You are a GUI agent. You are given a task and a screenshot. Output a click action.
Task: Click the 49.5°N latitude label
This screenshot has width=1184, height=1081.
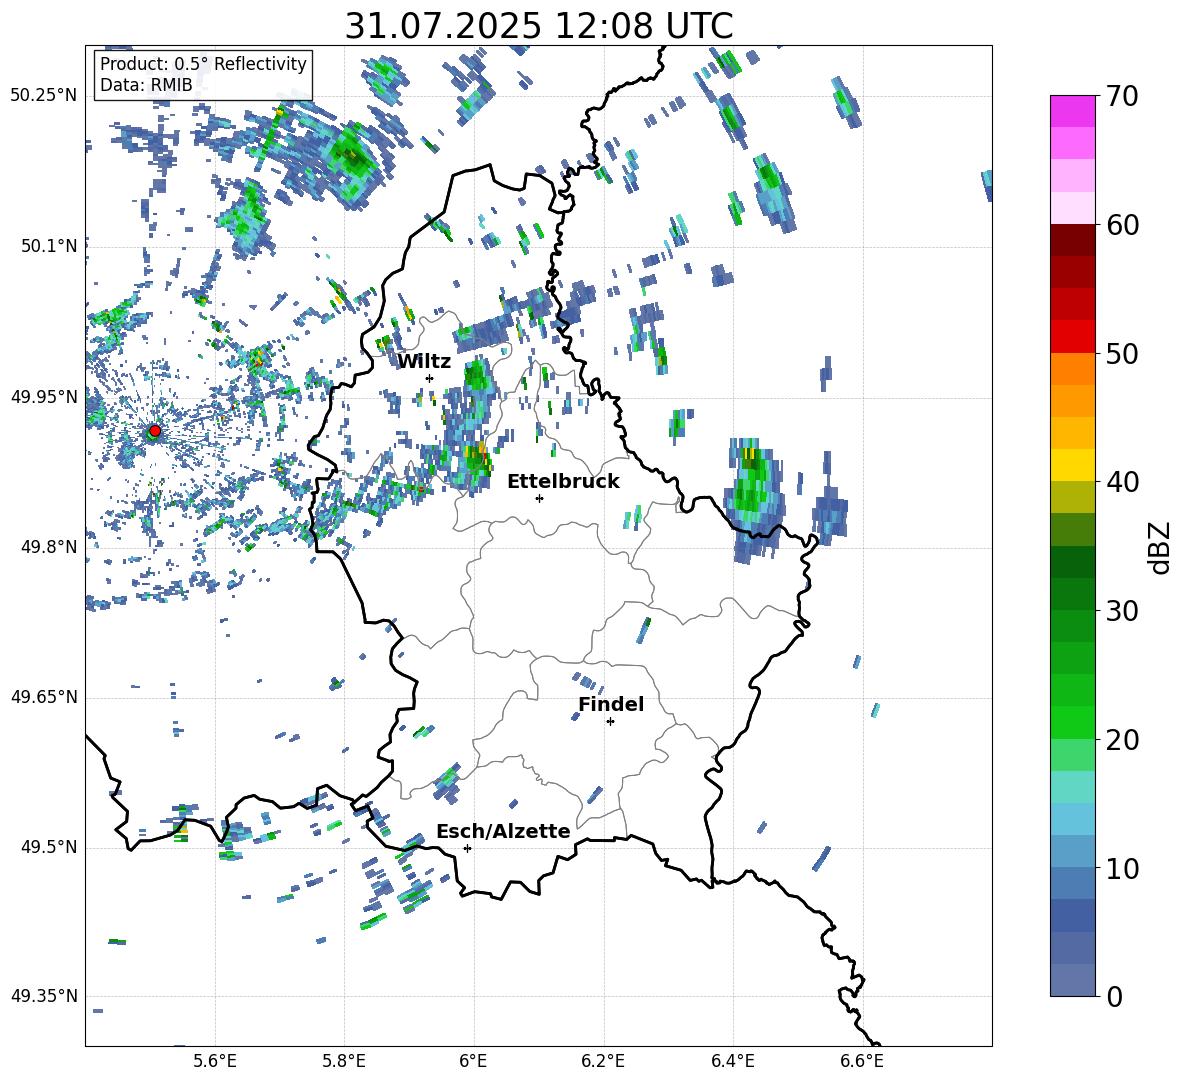tap(49, 847)
